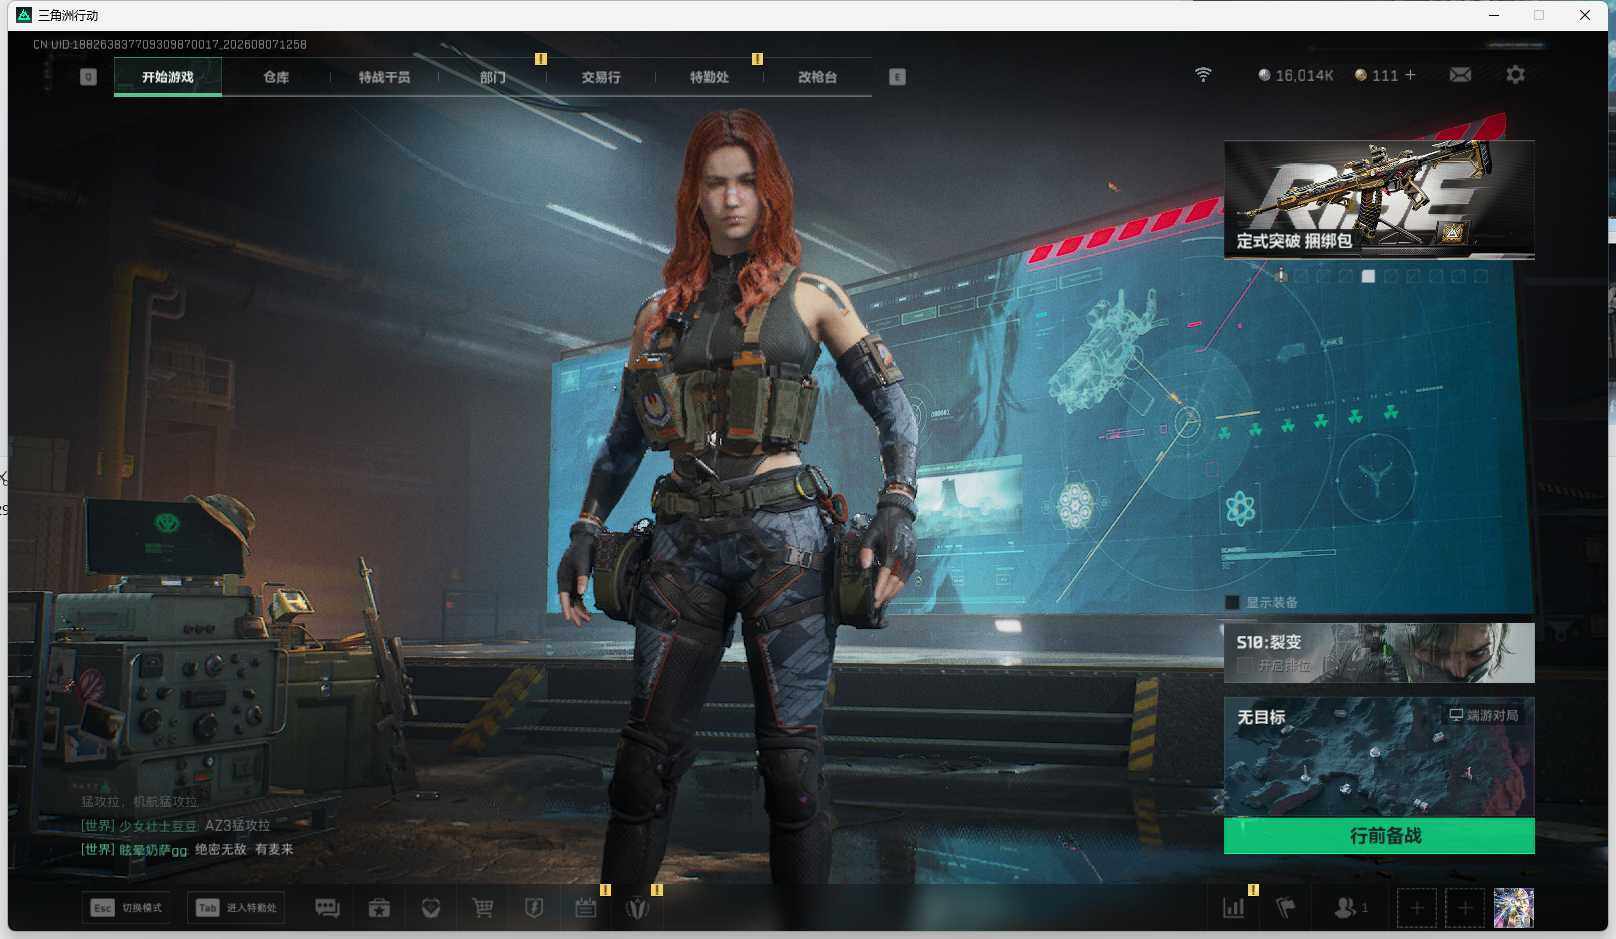The width and height of the screenshot is (1616, 939).
Task: Click the 三角洲行动 app icon in title bar
Action: pyautogui.click(x=24, y=15)
